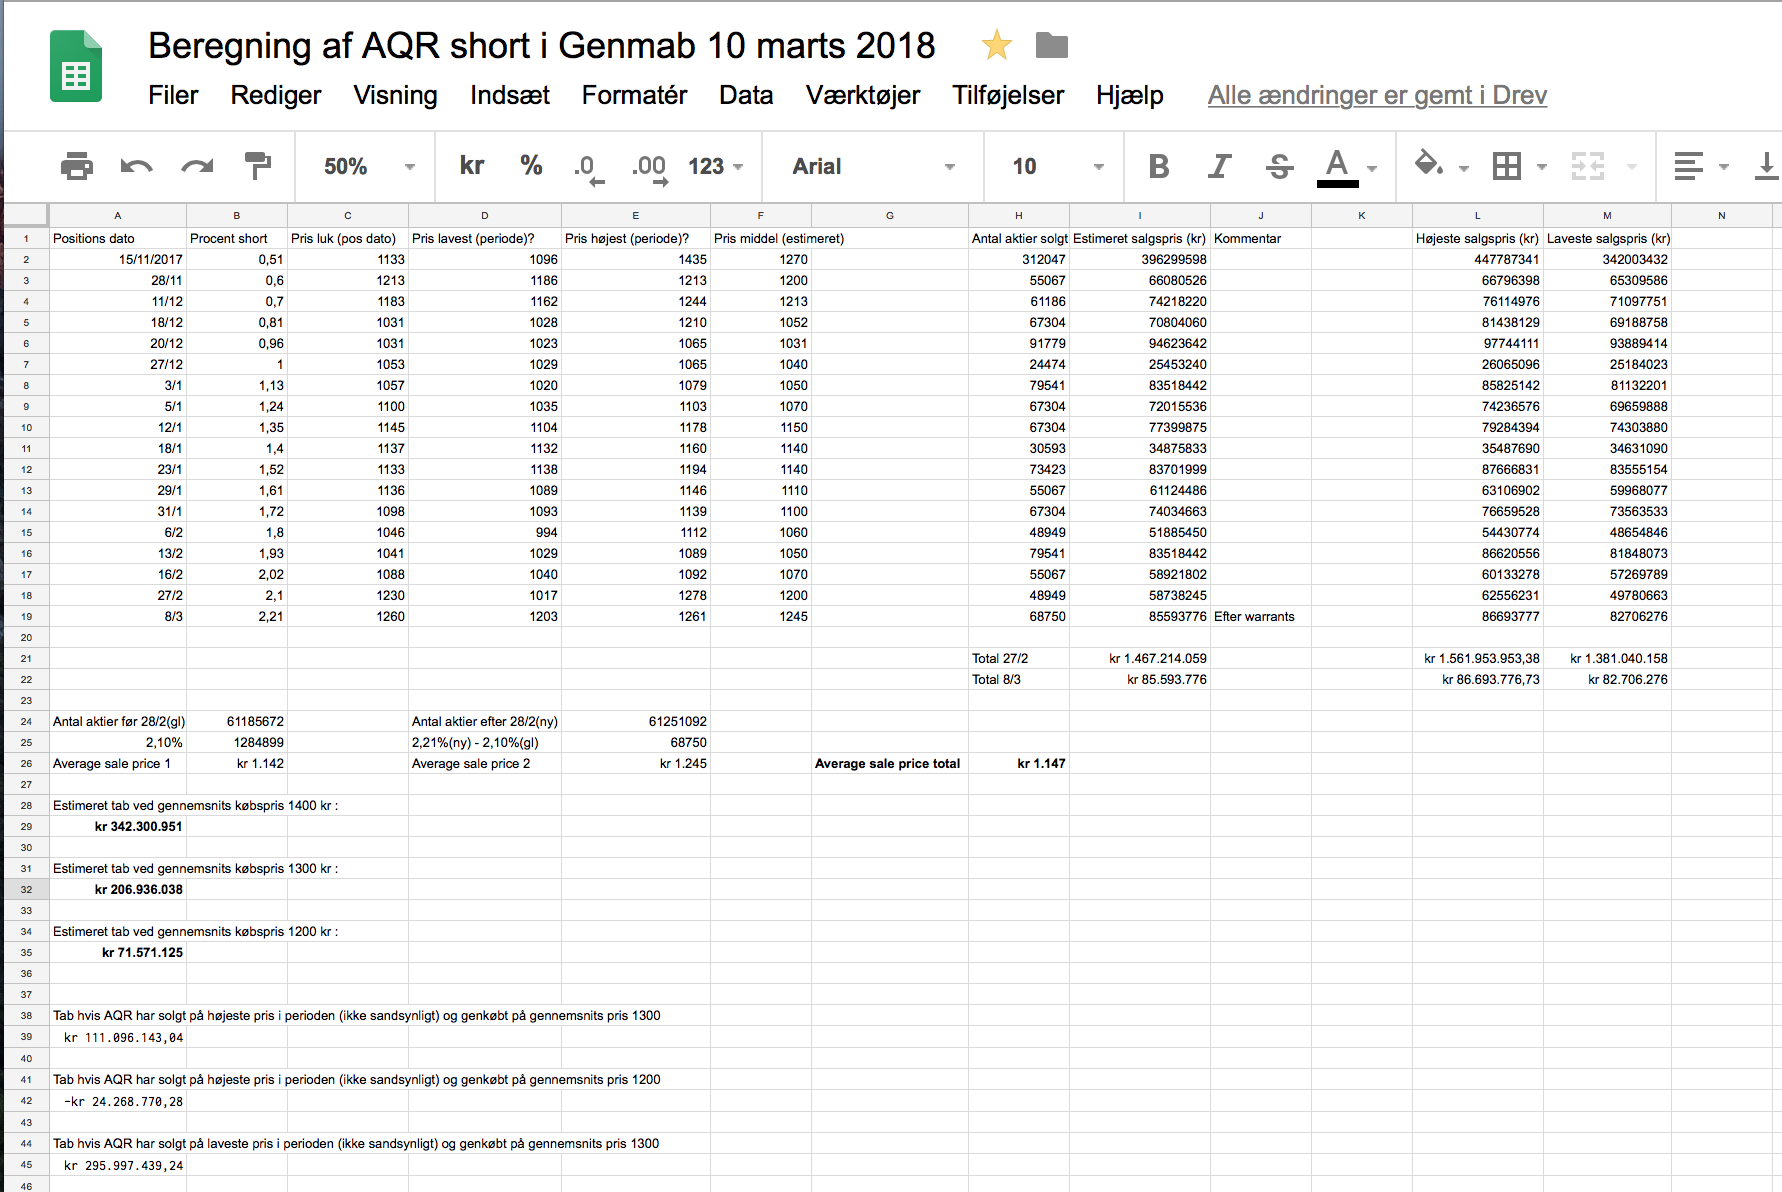Click the horizontal align icon
1782x1192 pixels.
click(1688, 166)
